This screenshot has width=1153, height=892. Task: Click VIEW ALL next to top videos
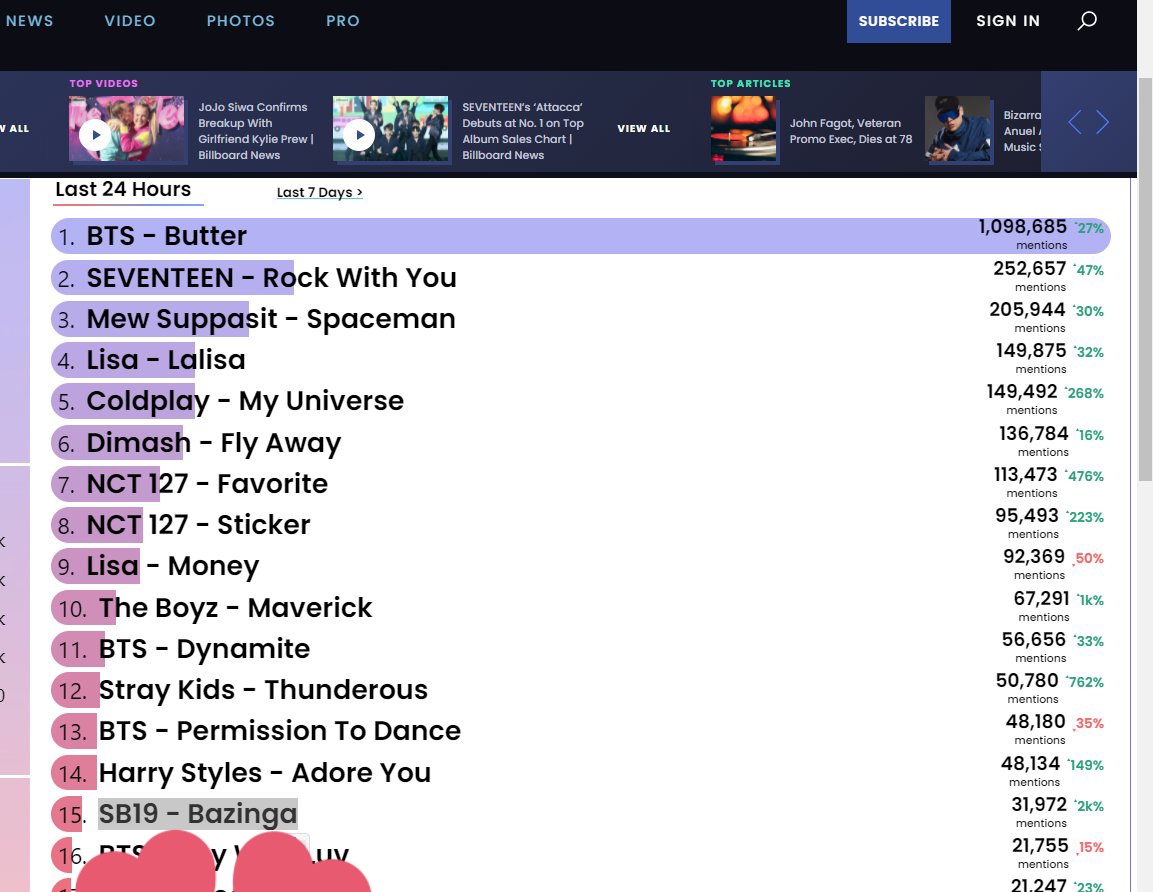point(643,128)
